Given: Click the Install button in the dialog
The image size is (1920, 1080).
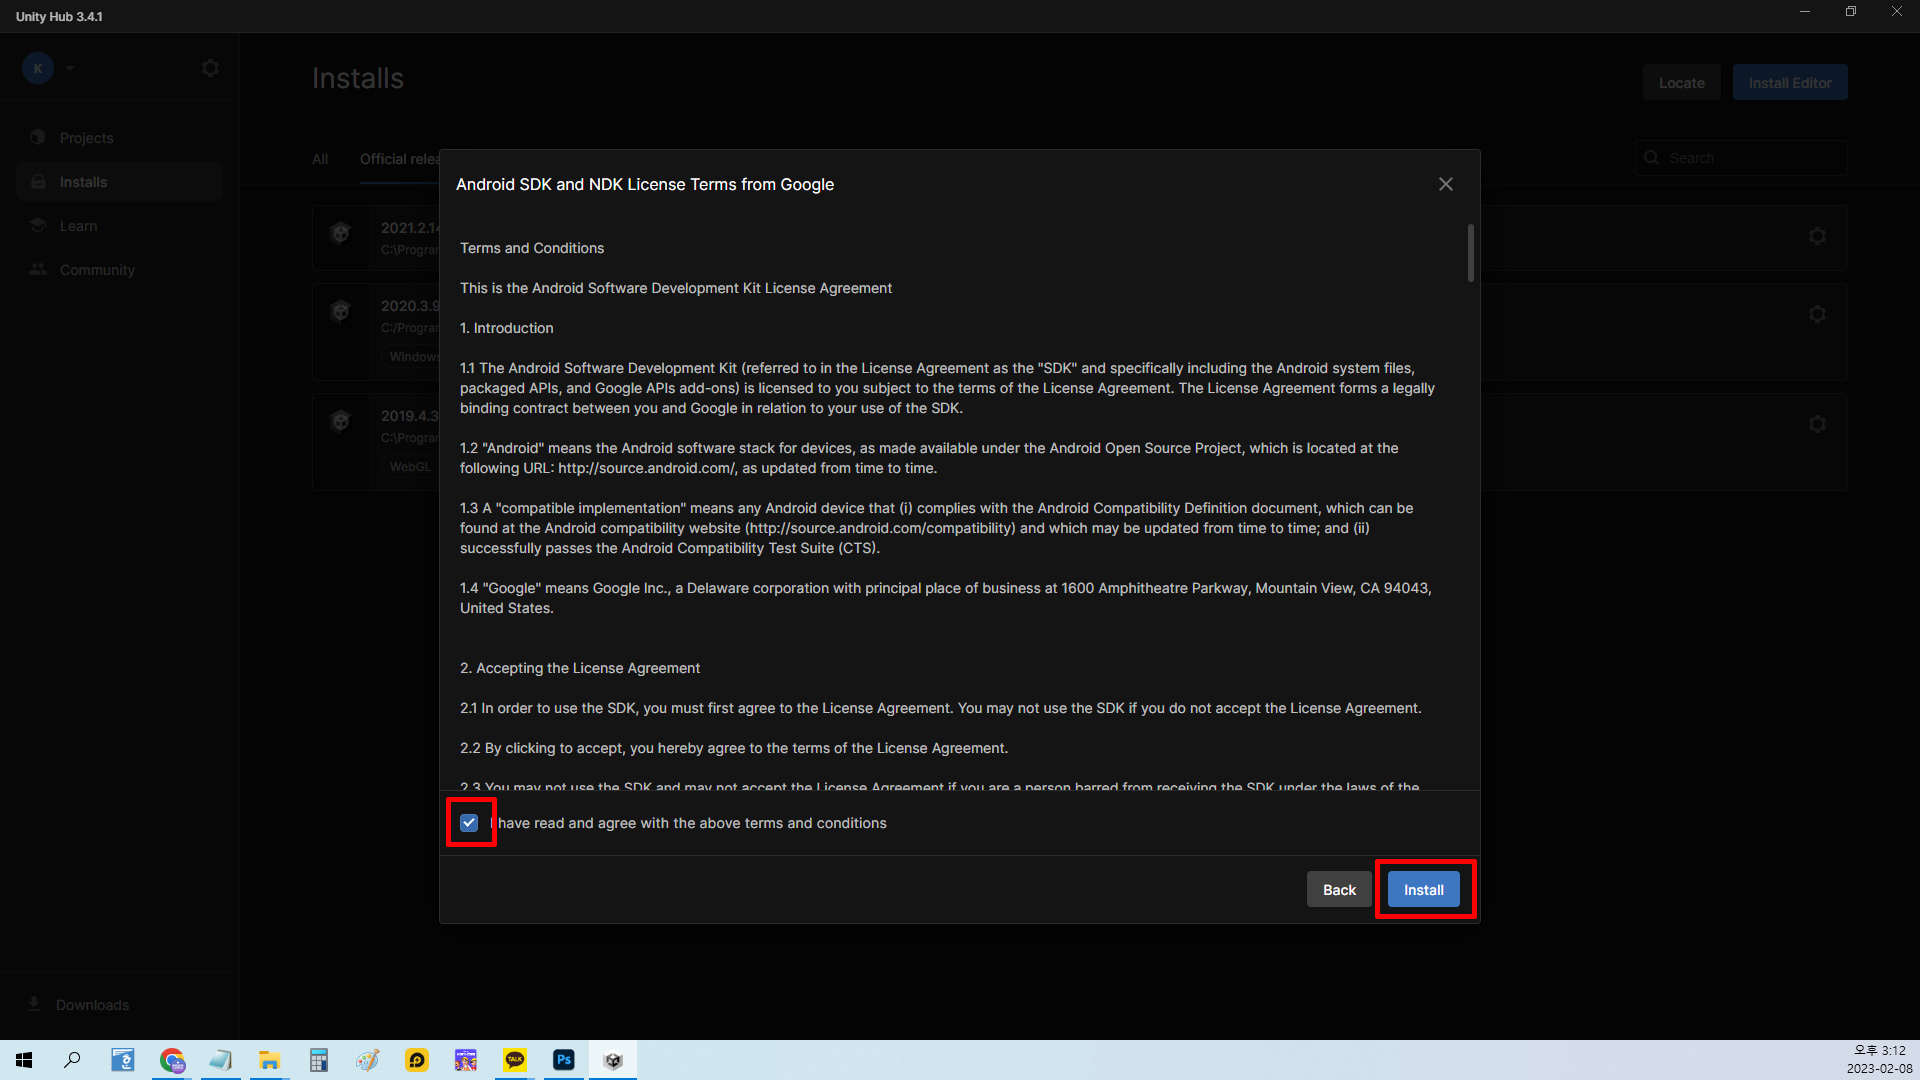Looking at the screenshot, I should point(1423,890).
